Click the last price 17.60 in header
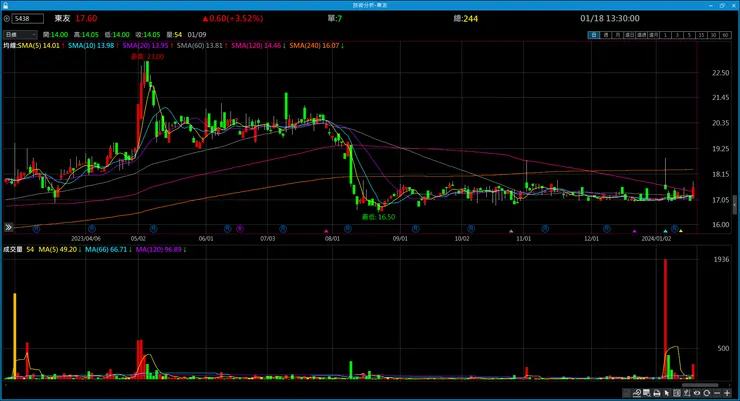740x401 pixels. tap(86, 18)
